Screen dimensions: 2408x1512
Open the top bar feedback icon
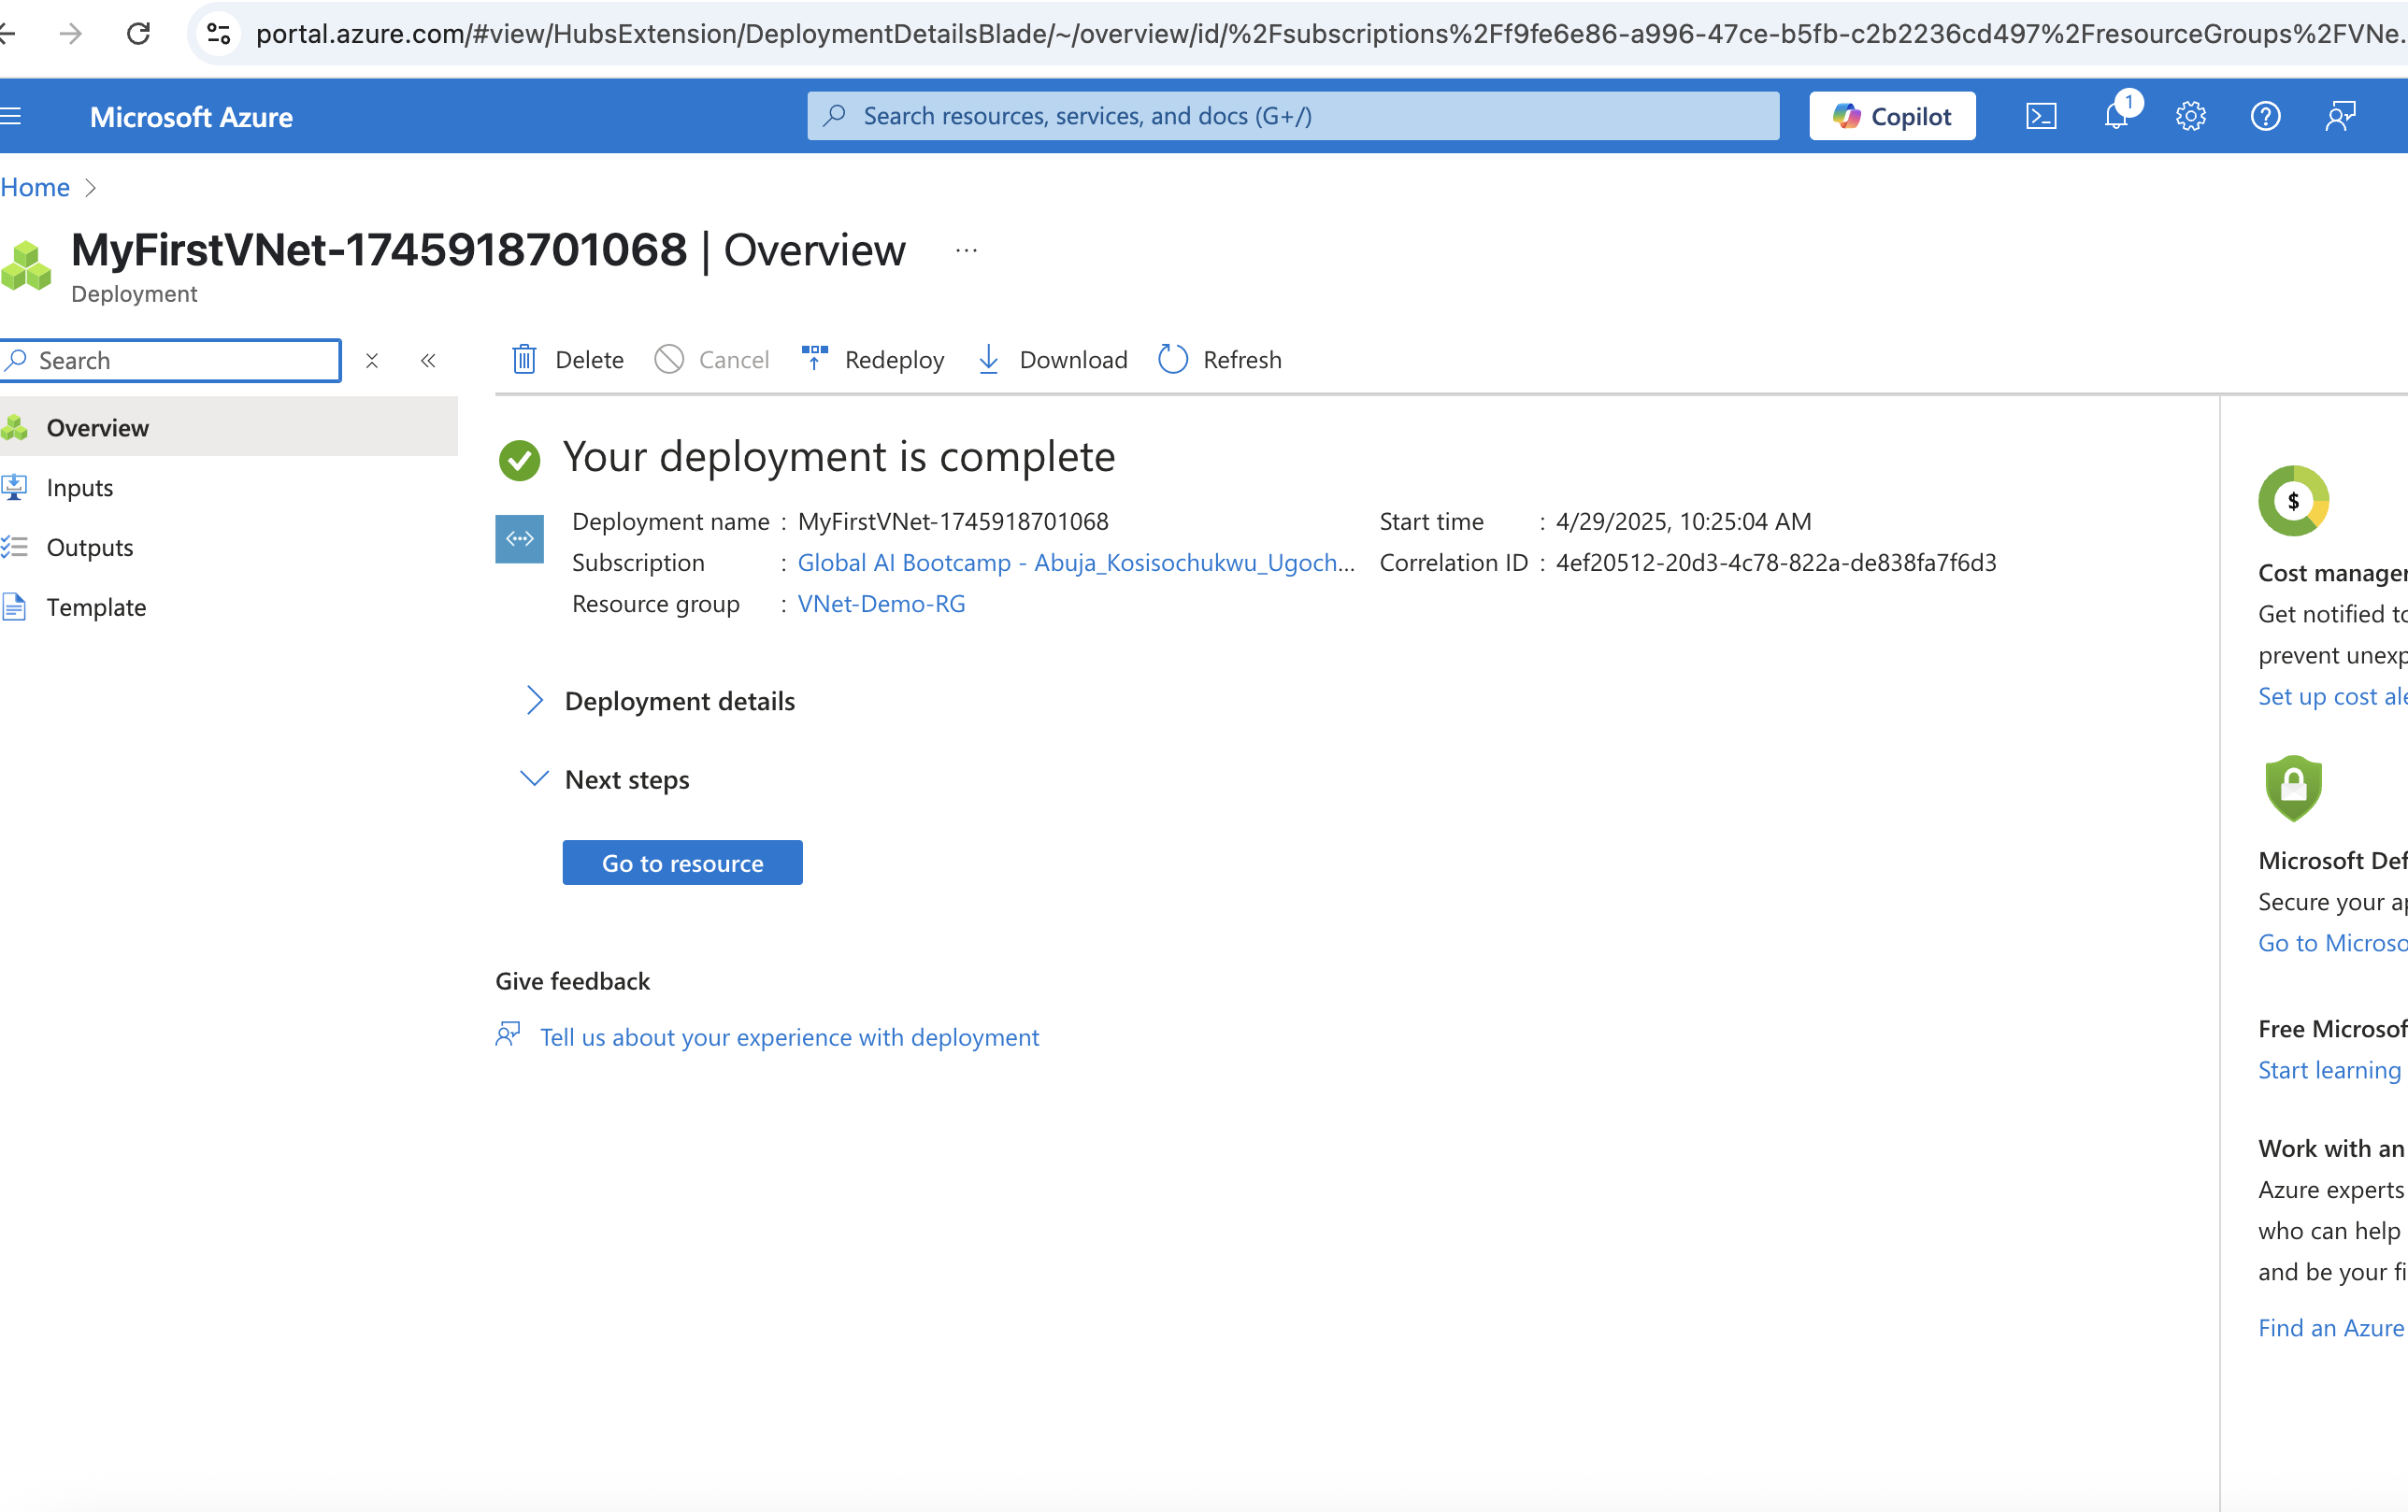(2340, 116)
